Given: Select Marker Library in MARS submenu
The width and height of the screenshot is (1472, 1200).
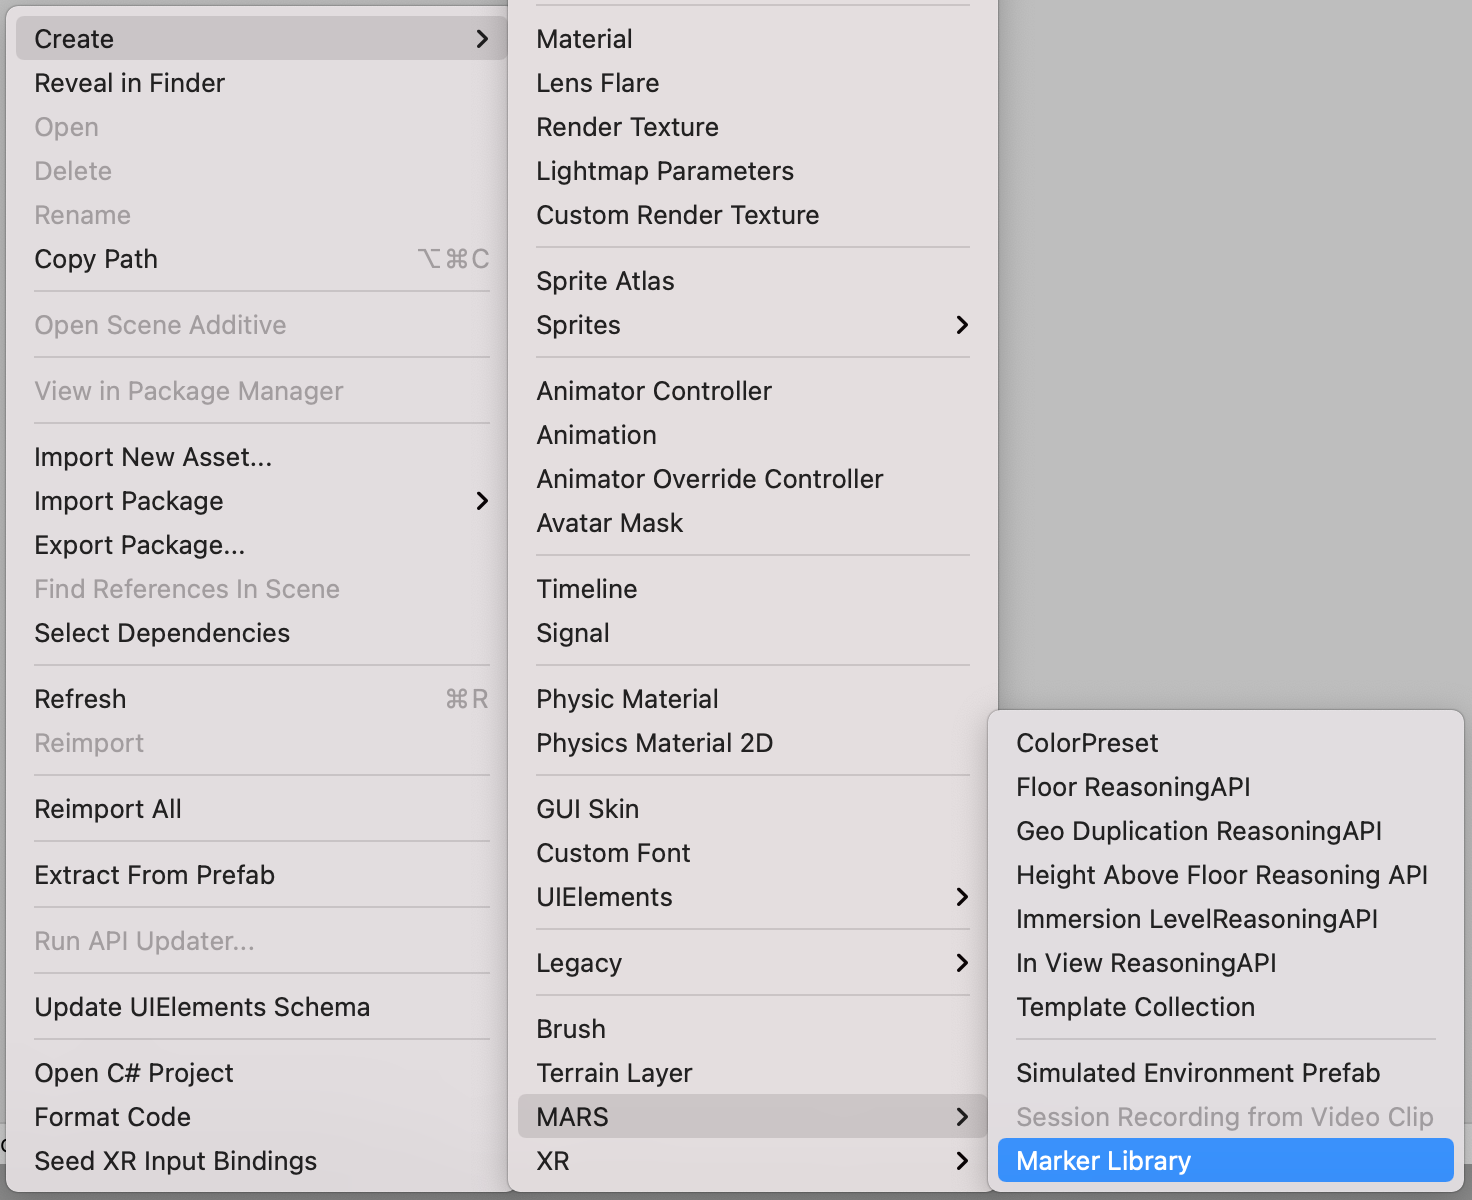Looking at the screenshot, I should click(1103, 1161).
